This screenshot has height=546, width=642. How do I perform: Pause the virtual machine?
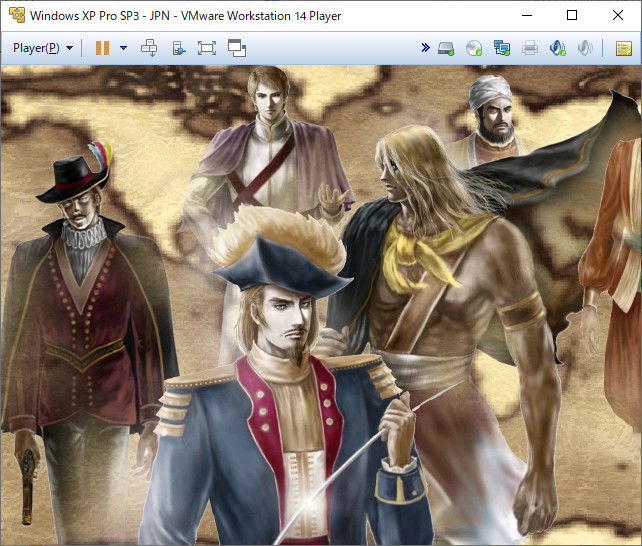coord(102,48)
